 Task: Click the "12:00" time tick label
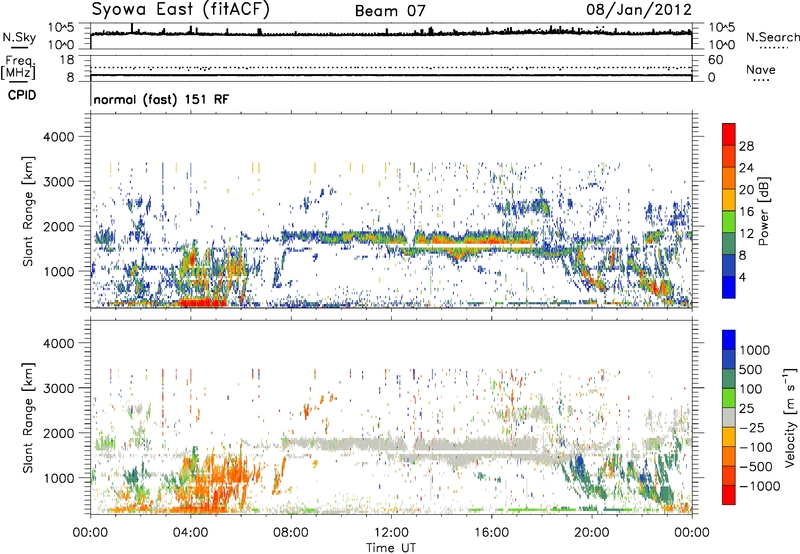pyautogui.click(x=391, y=533)
